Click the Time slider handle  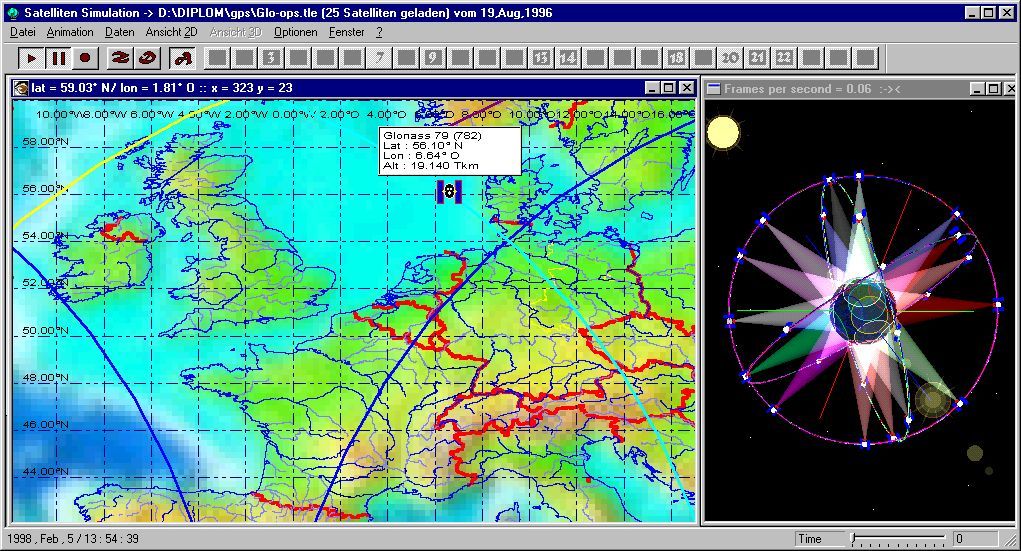853,539
